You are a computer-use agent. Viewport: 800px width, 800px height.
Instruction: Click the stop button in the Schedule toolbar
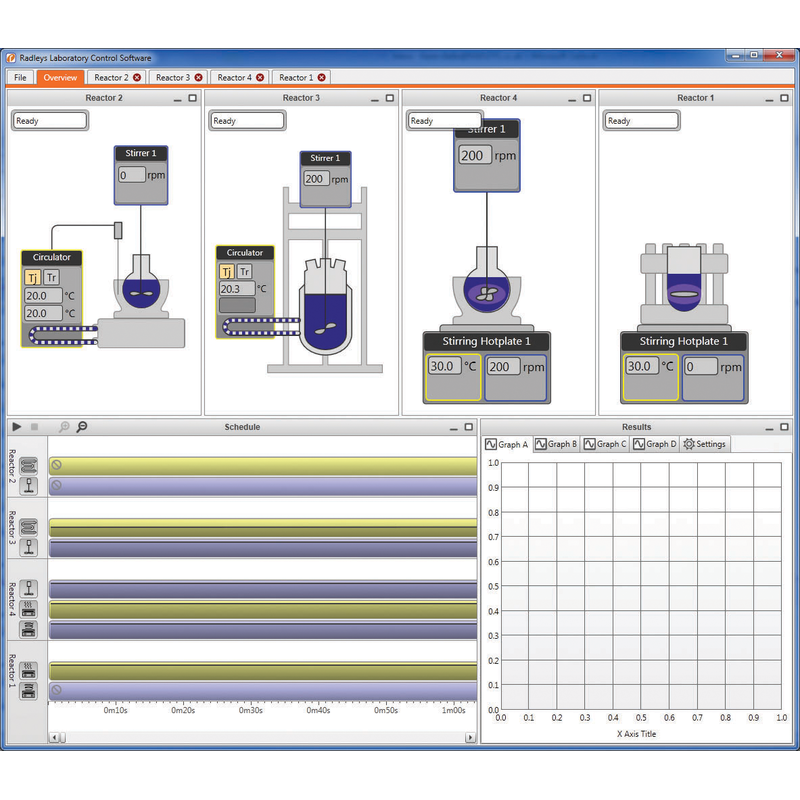point(33,426)
